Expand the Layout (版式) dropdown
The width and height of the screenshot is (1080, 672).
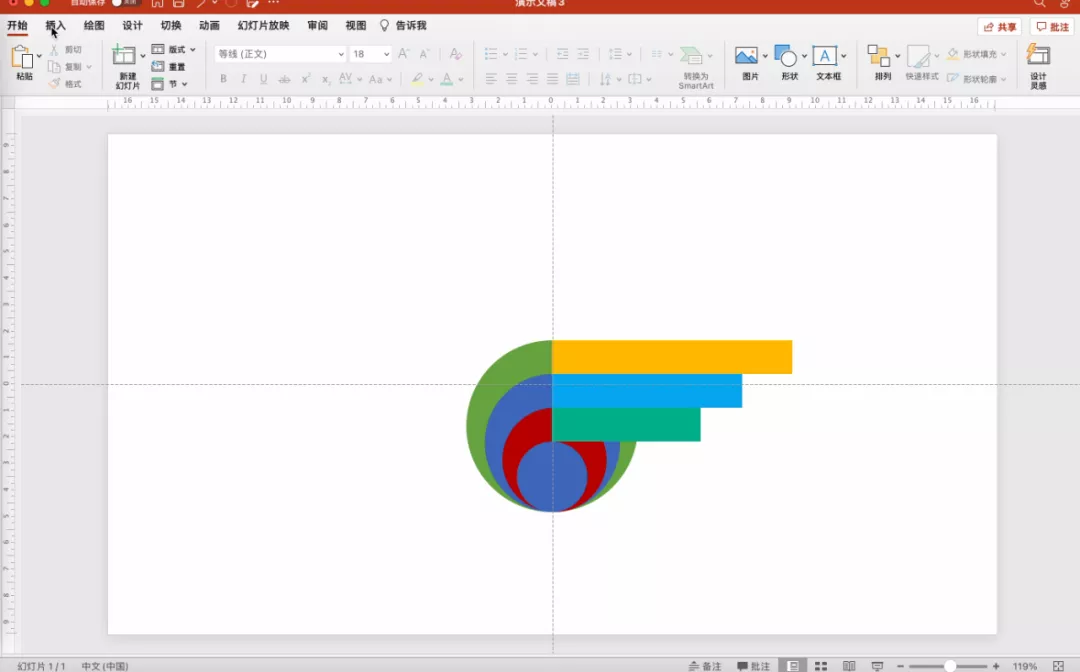point(193,50)
